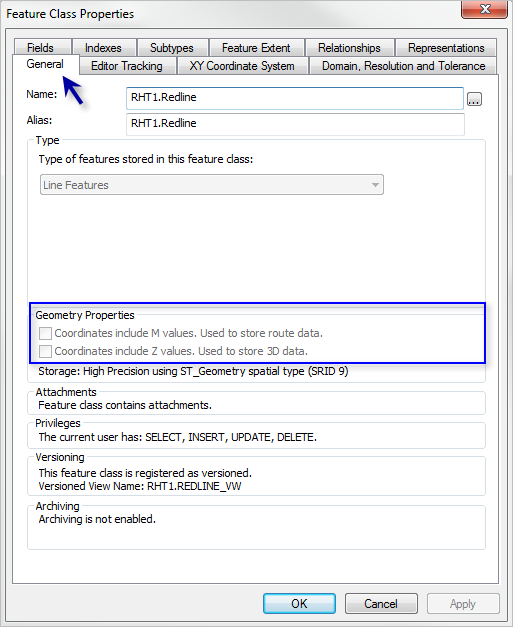Click the Versioned View Name line
This screenshot has height=627, width=513.
click(x=140, y=486)
